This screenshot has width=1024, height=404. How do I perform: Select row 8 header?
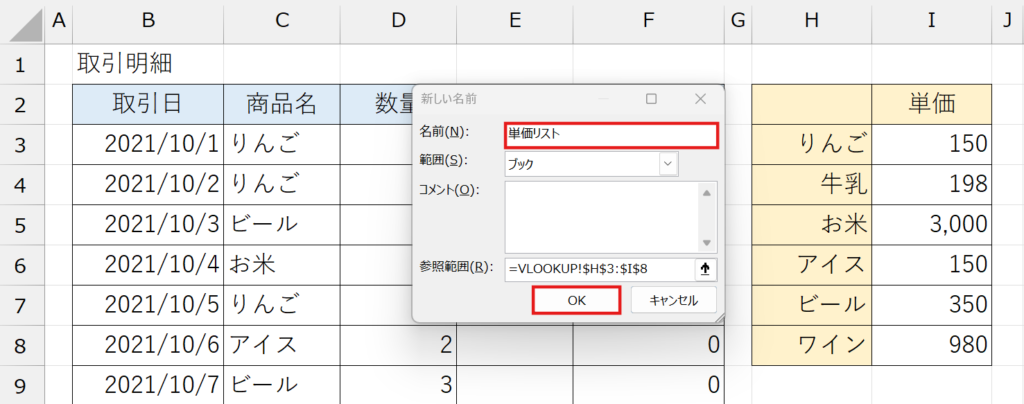23,345
